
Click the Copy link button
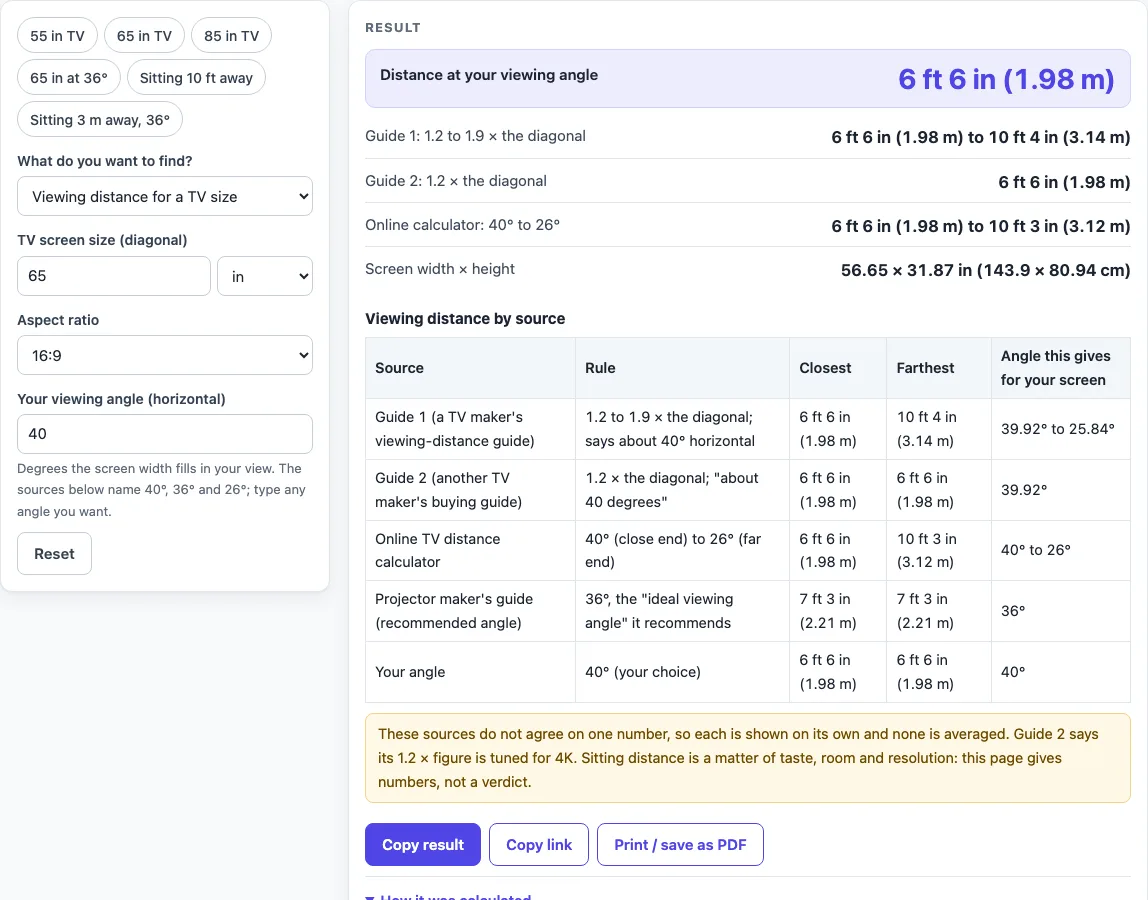[539, 844]
